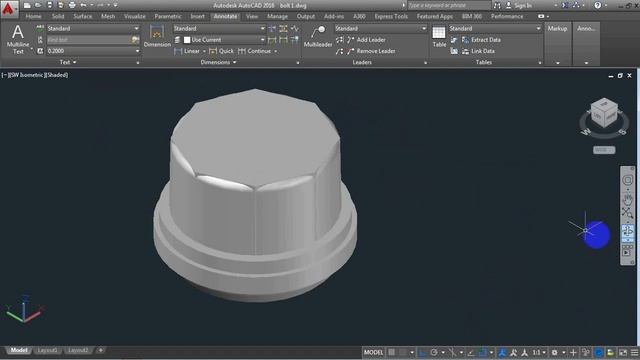Switch to the Layout1 tab

[x=47, y=350]
